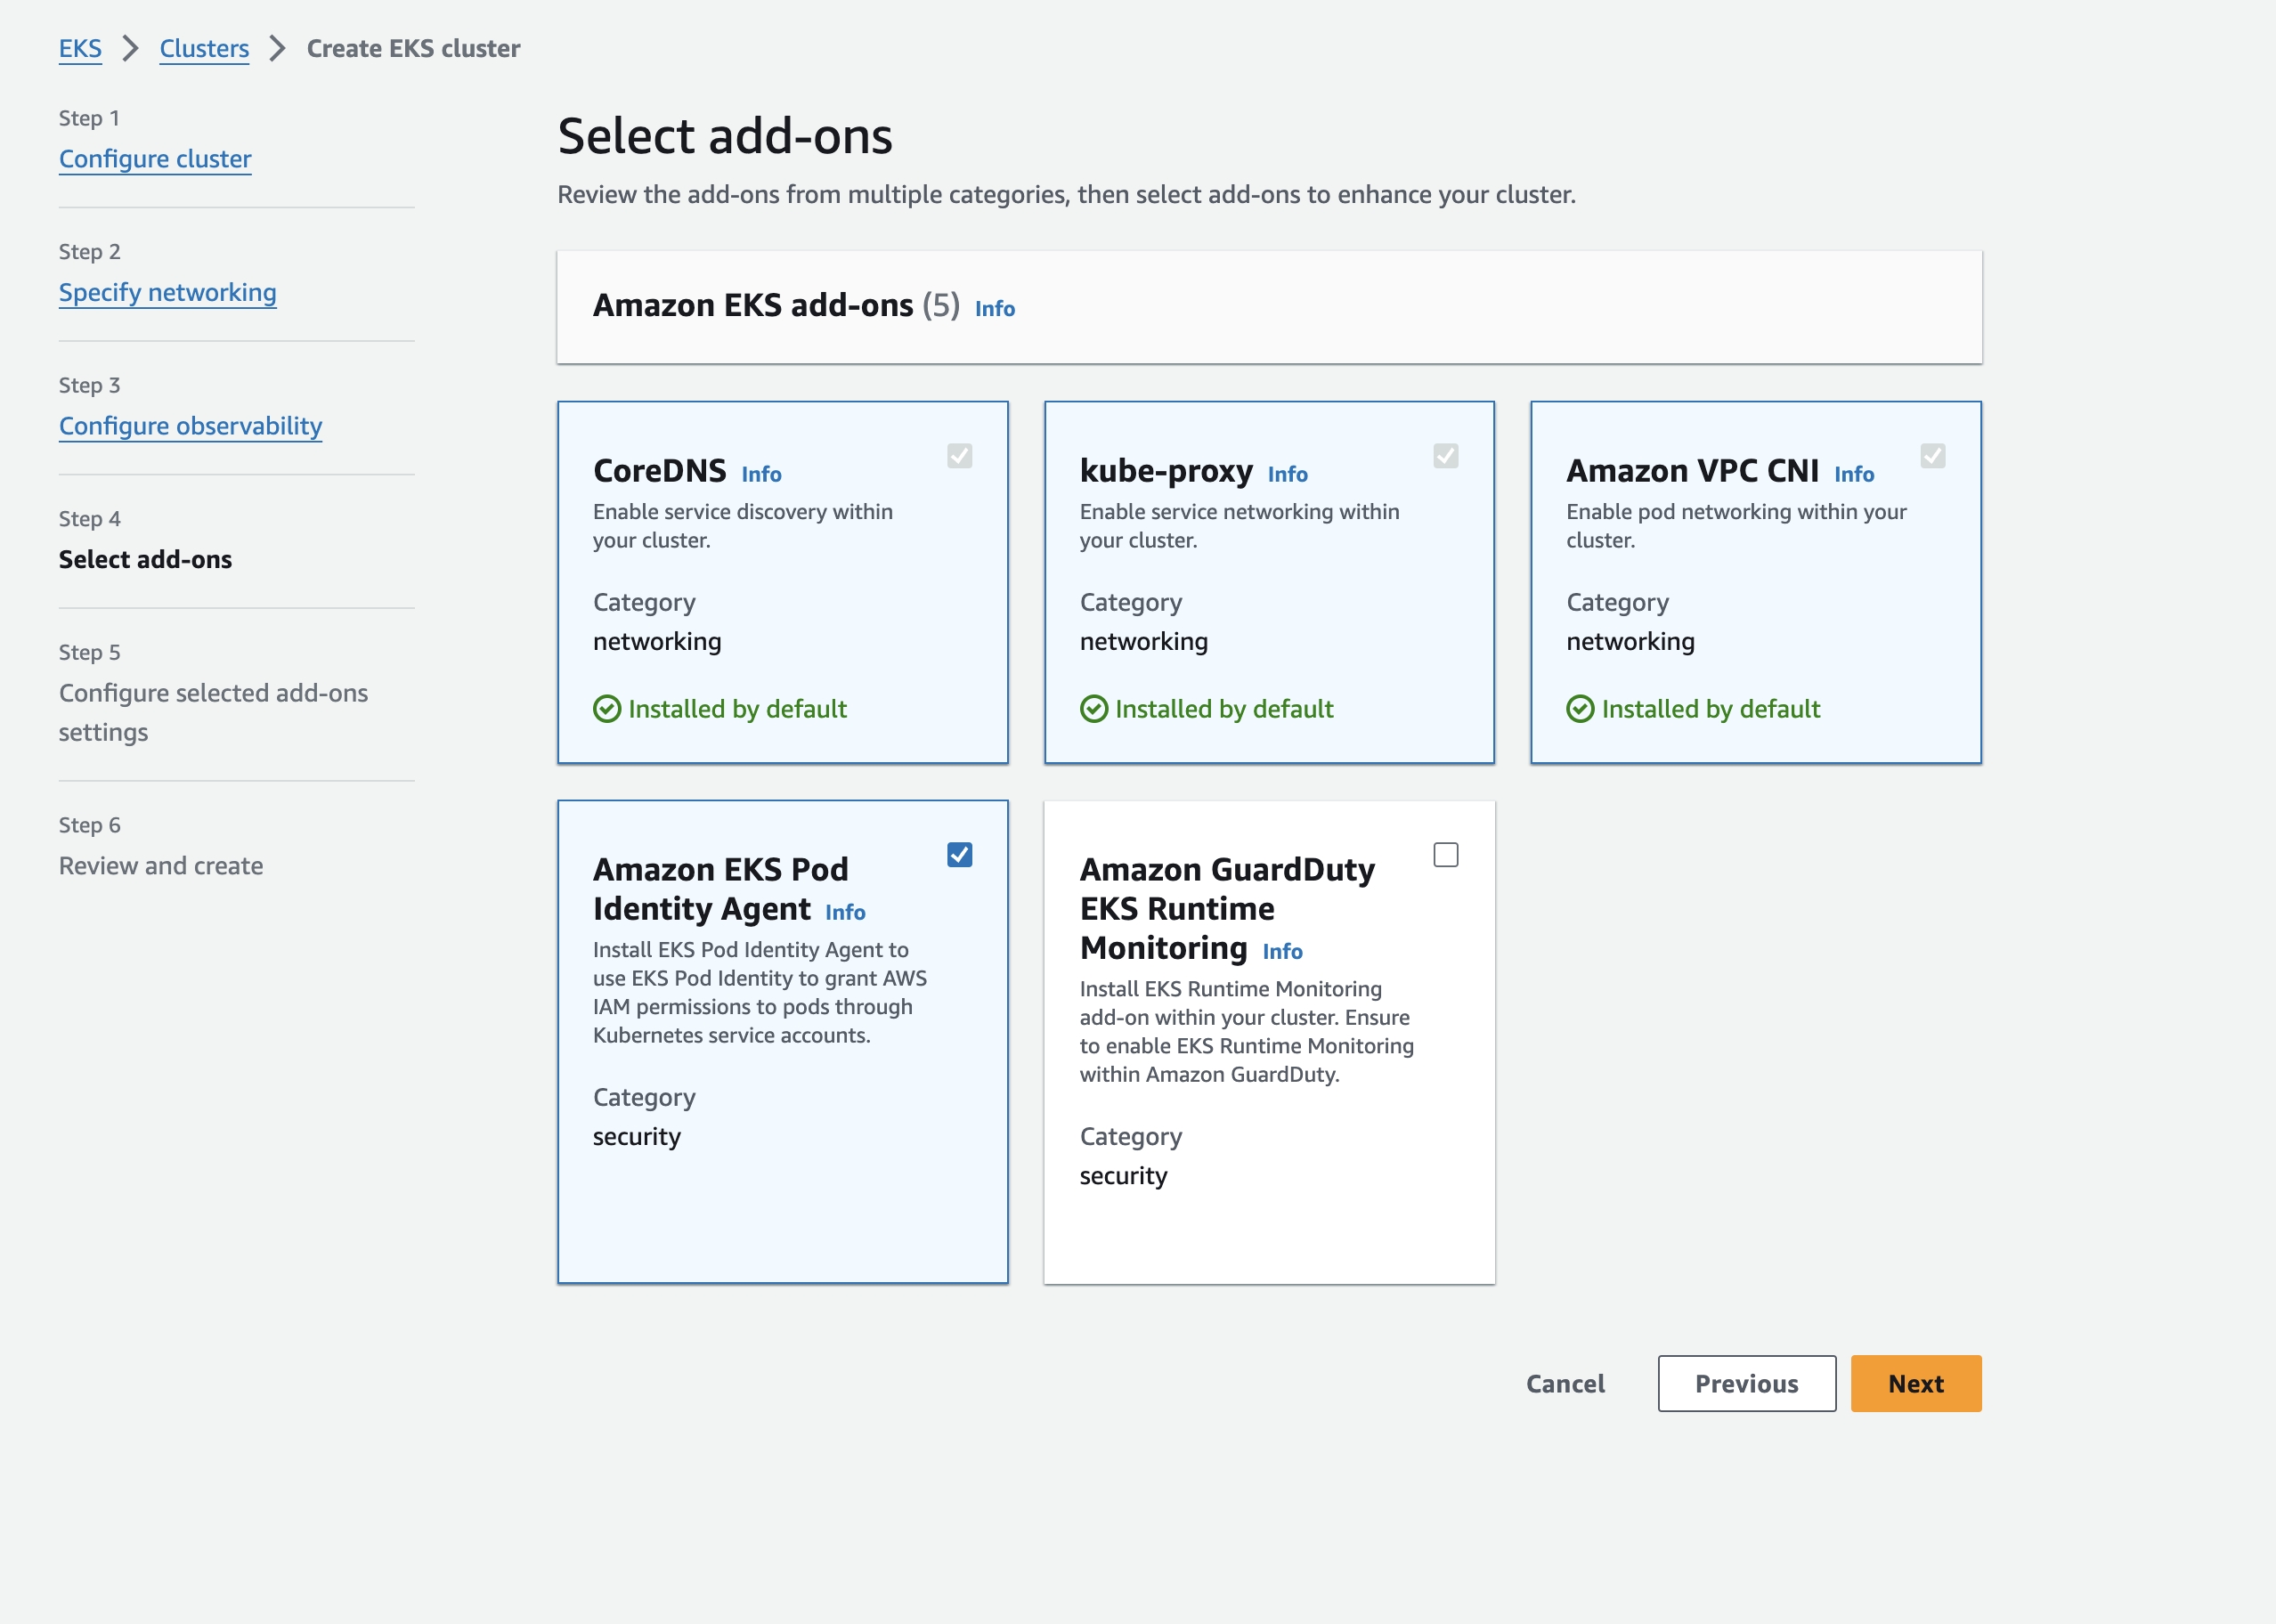Enable Amazon GuardDuty EKS Runtime Monitoring add-on
The width and height of the screenshot is (2276, 1624).
pos(1445,854)
